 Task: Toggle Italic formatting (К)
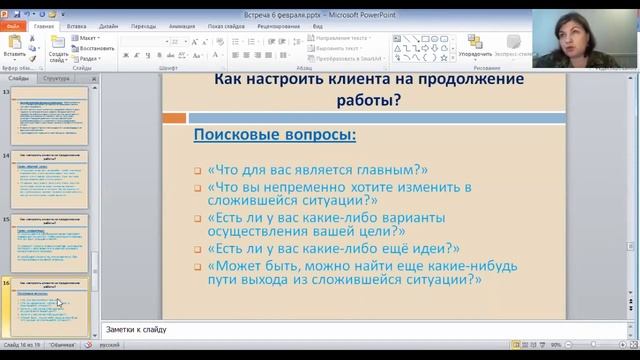pyautogui.click(x=137, y=55)
